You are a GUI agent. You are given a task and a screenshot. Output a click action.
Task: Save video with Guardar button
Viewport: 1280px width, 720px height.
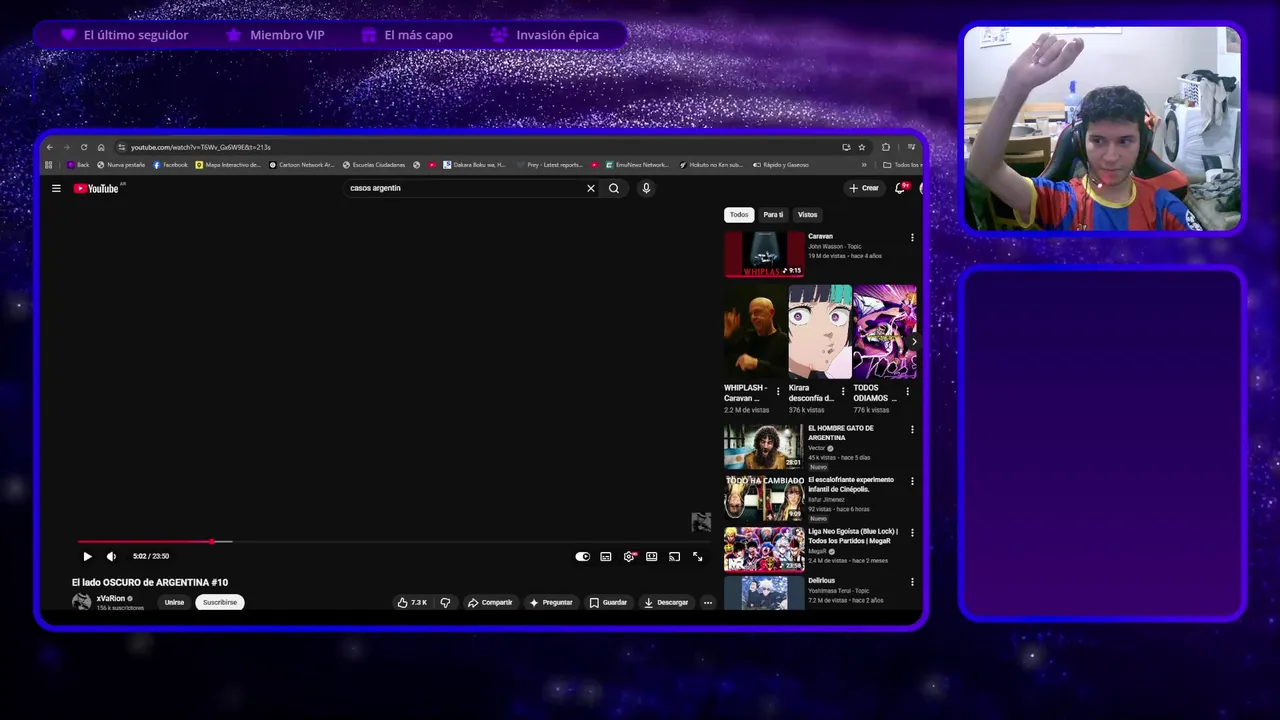608,602
